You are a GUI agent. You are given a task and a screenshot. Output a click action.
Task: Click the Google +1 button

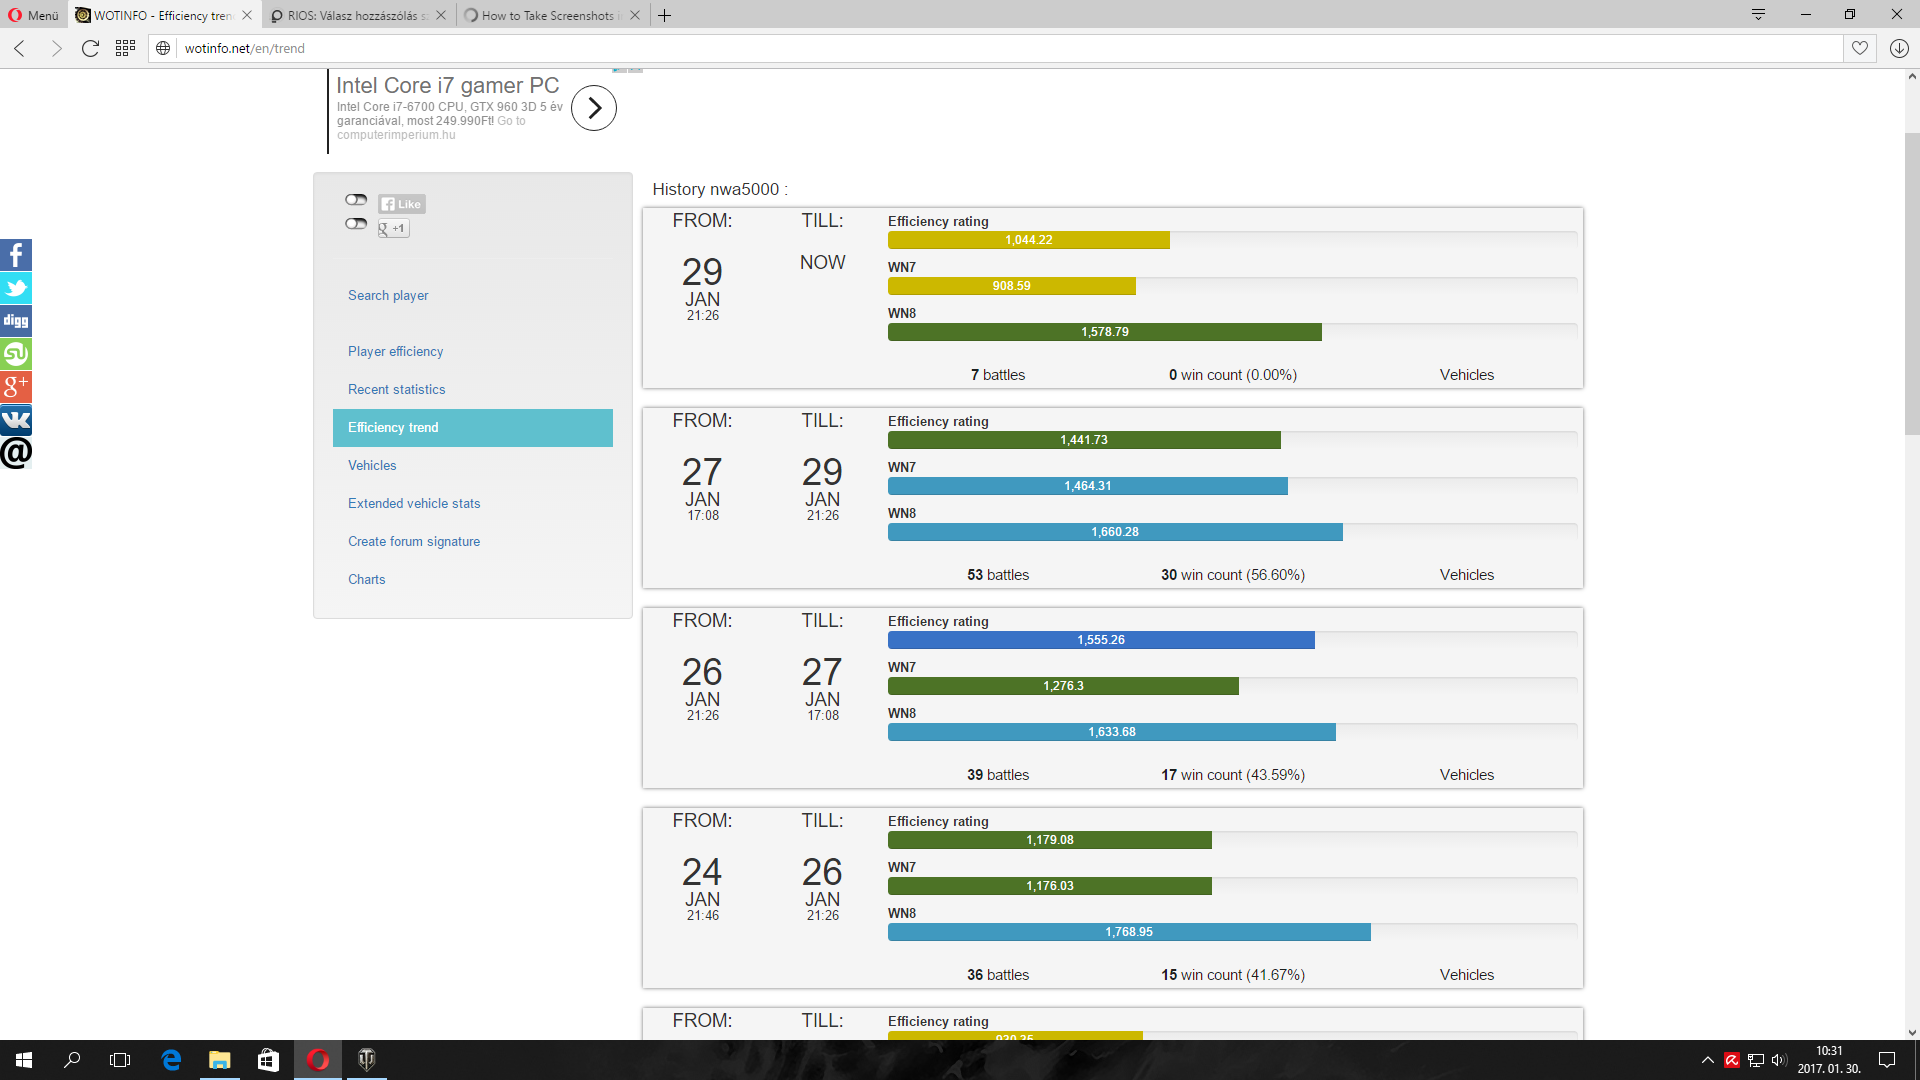pyautogui.click(x=393, y=228)
